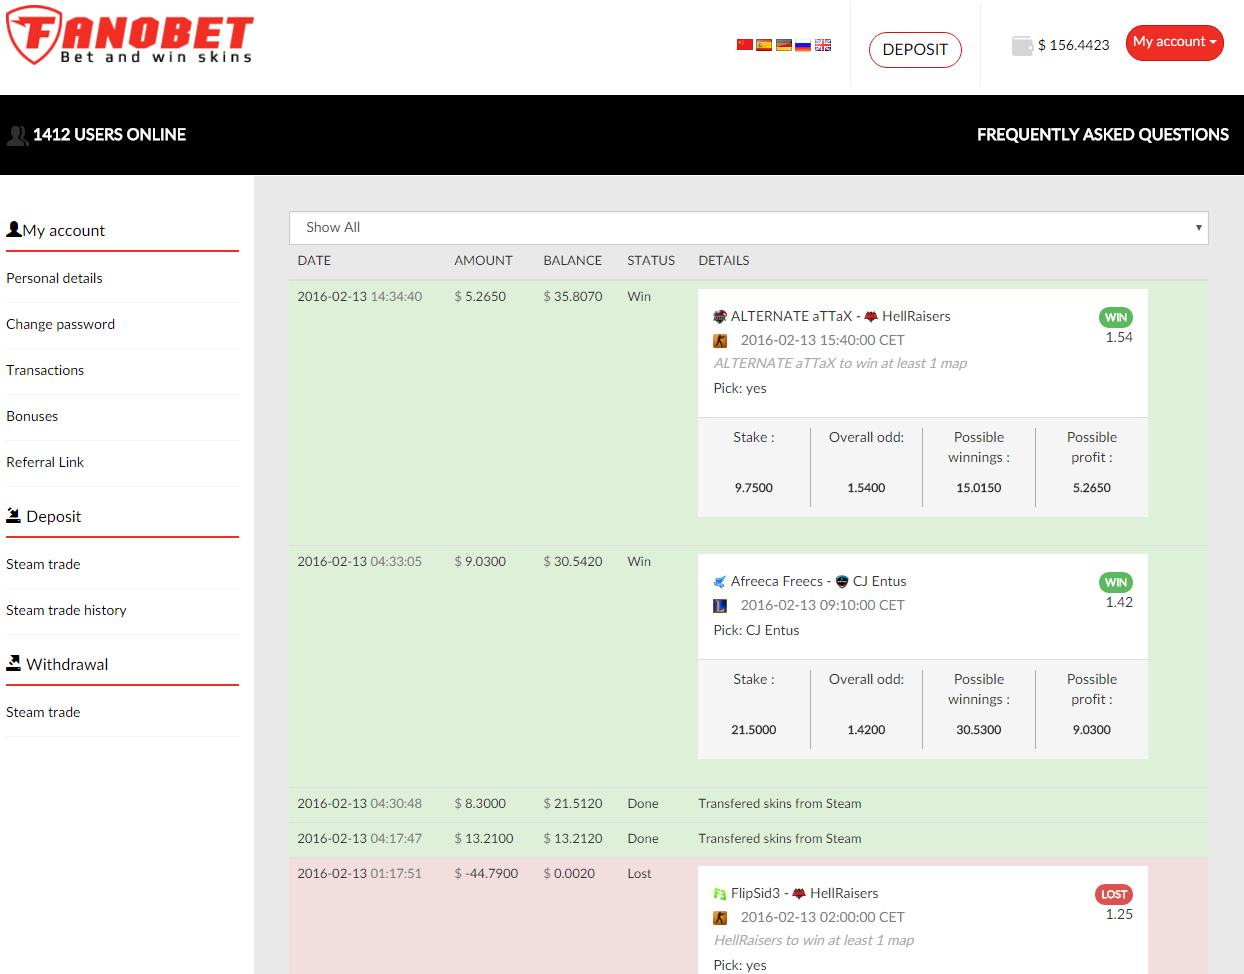The image size is (1244, 974).
Task: Switch language to English UK flag
Action: click(x=823, y=45)
